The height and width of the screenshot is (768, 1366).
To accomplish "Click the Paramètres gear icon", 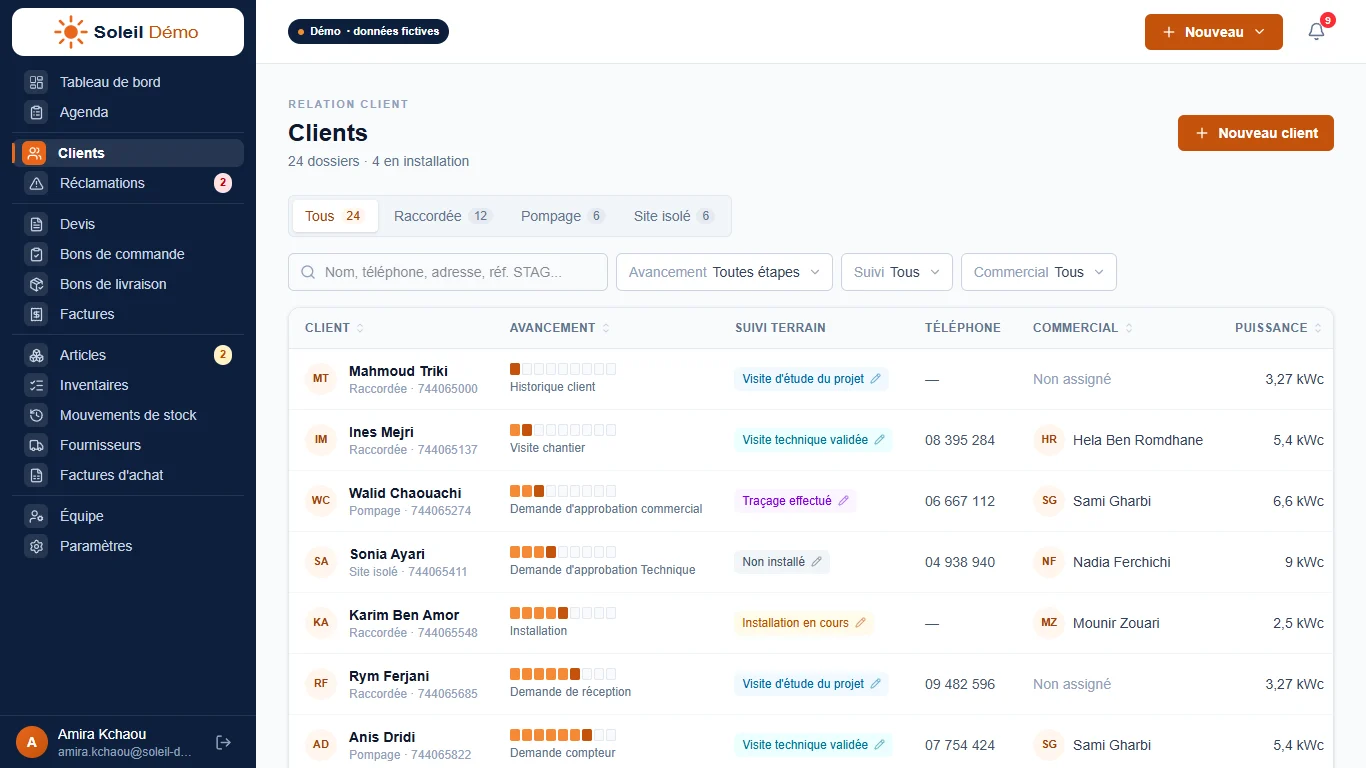I will pyautogui.click(x=36, y=546).
